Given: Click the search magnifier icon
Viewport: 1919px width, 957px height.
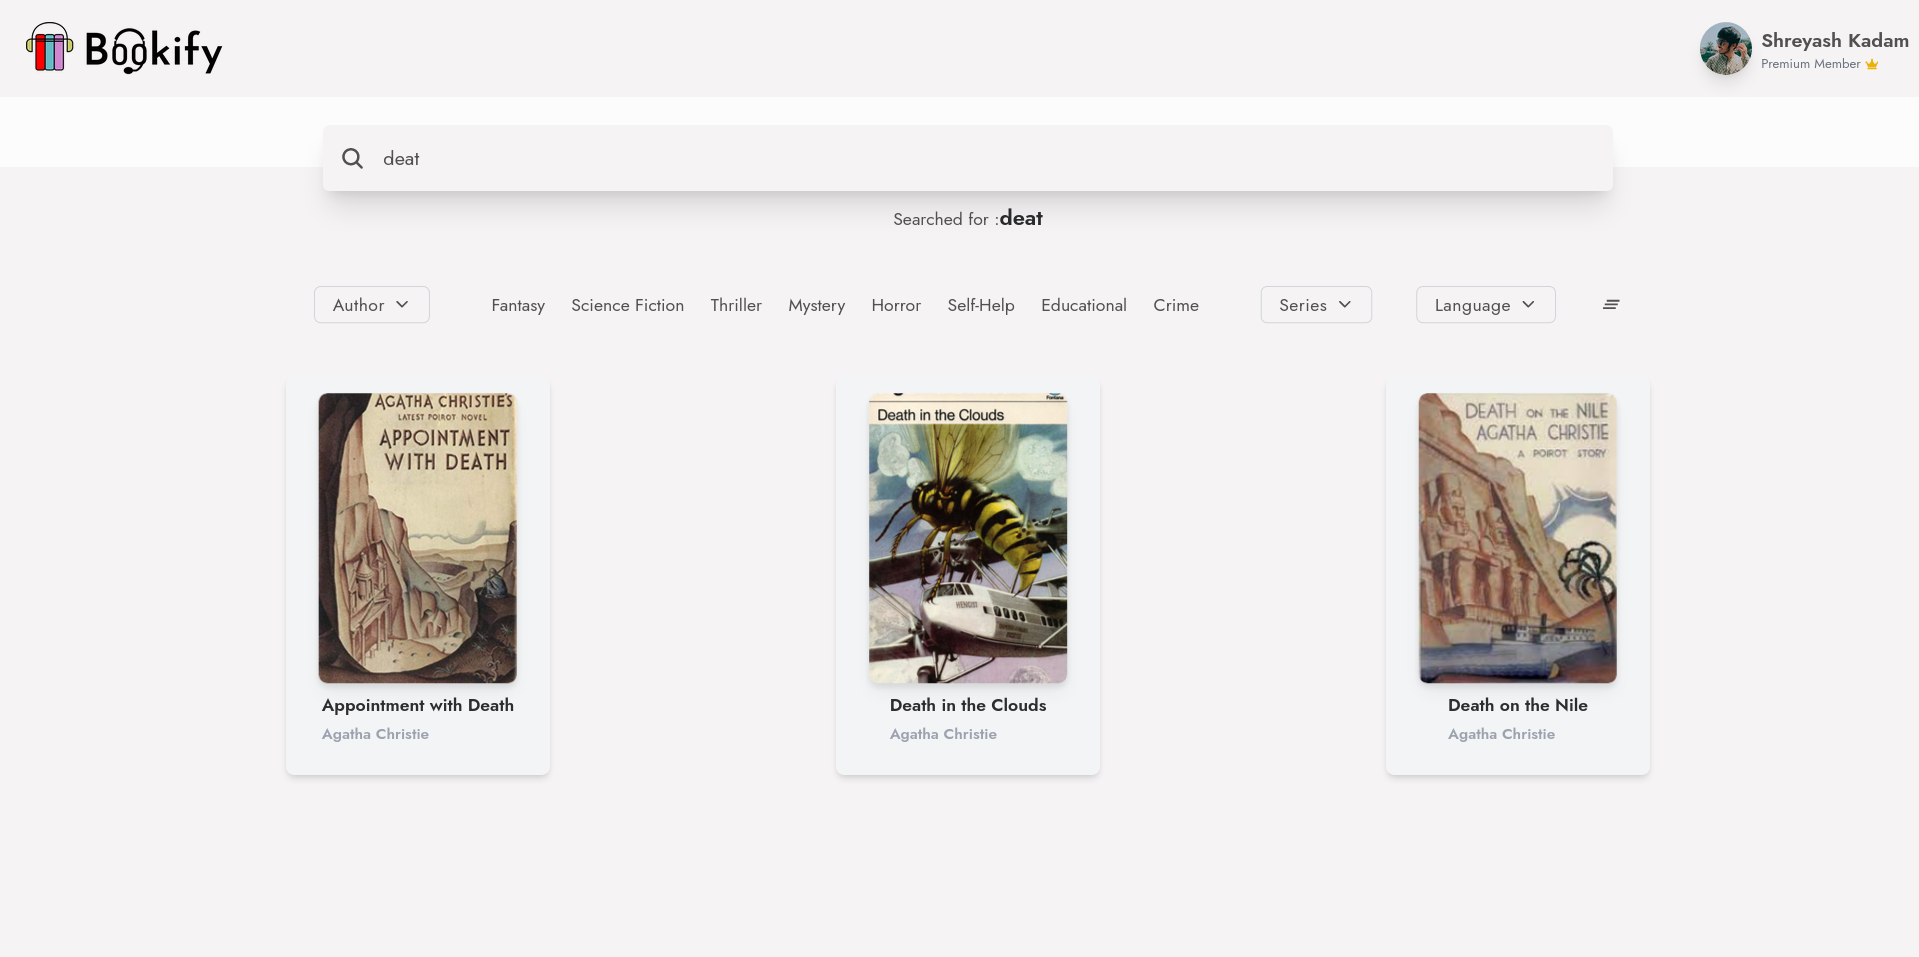Looking at the screenshot, I should click(x=352, y=158).
